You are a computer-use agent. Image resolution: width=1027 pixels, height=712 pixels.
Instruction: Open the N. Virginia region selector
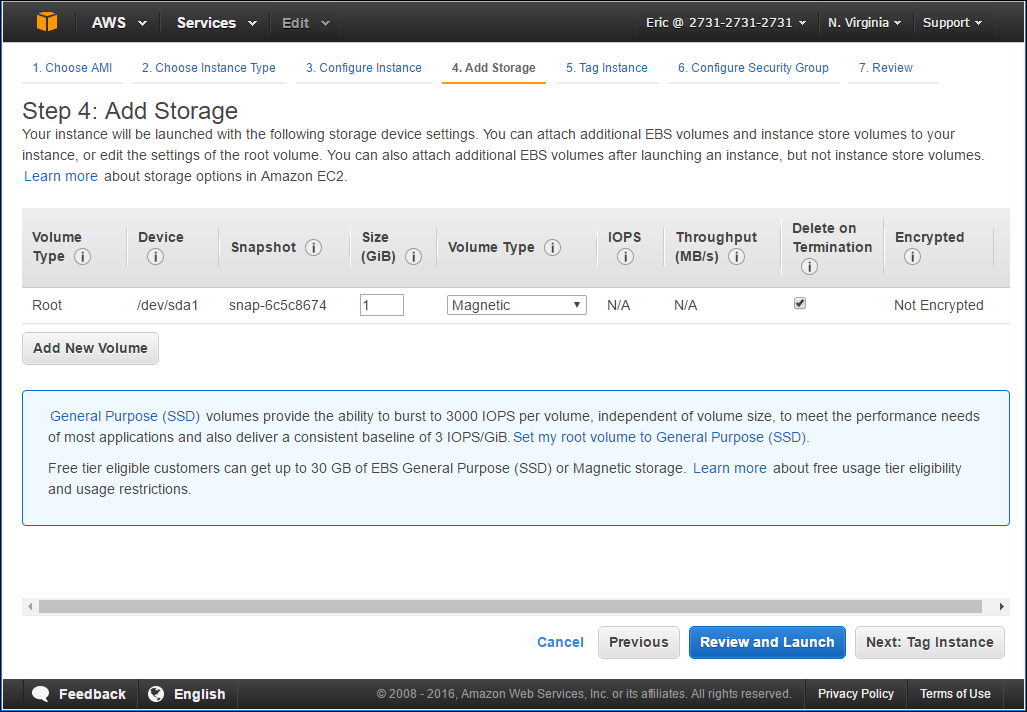pyautogui.click(x=864, y=23)
